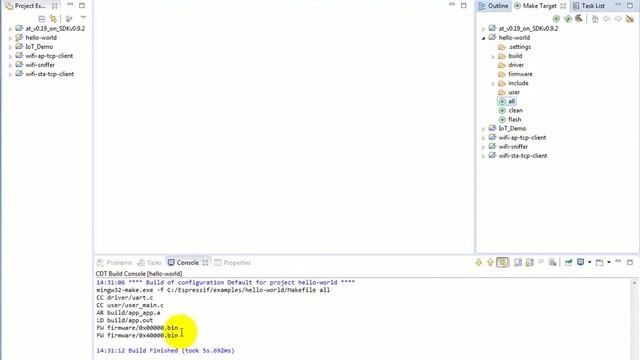
Task: Click the Project Explorer focus task icon
Action: (x=69, y=19)
